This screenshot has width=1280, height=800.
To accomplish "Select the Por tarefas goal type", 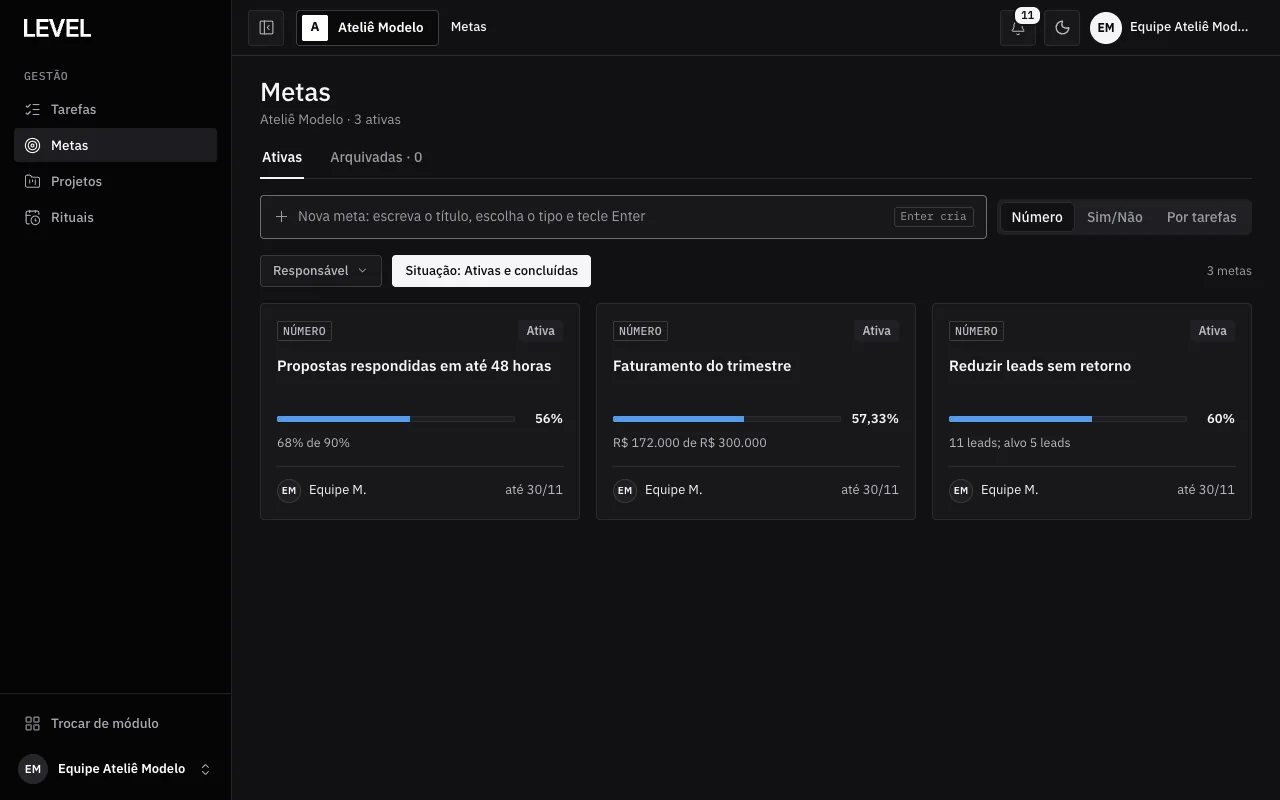I will (x=1201, y=217).
